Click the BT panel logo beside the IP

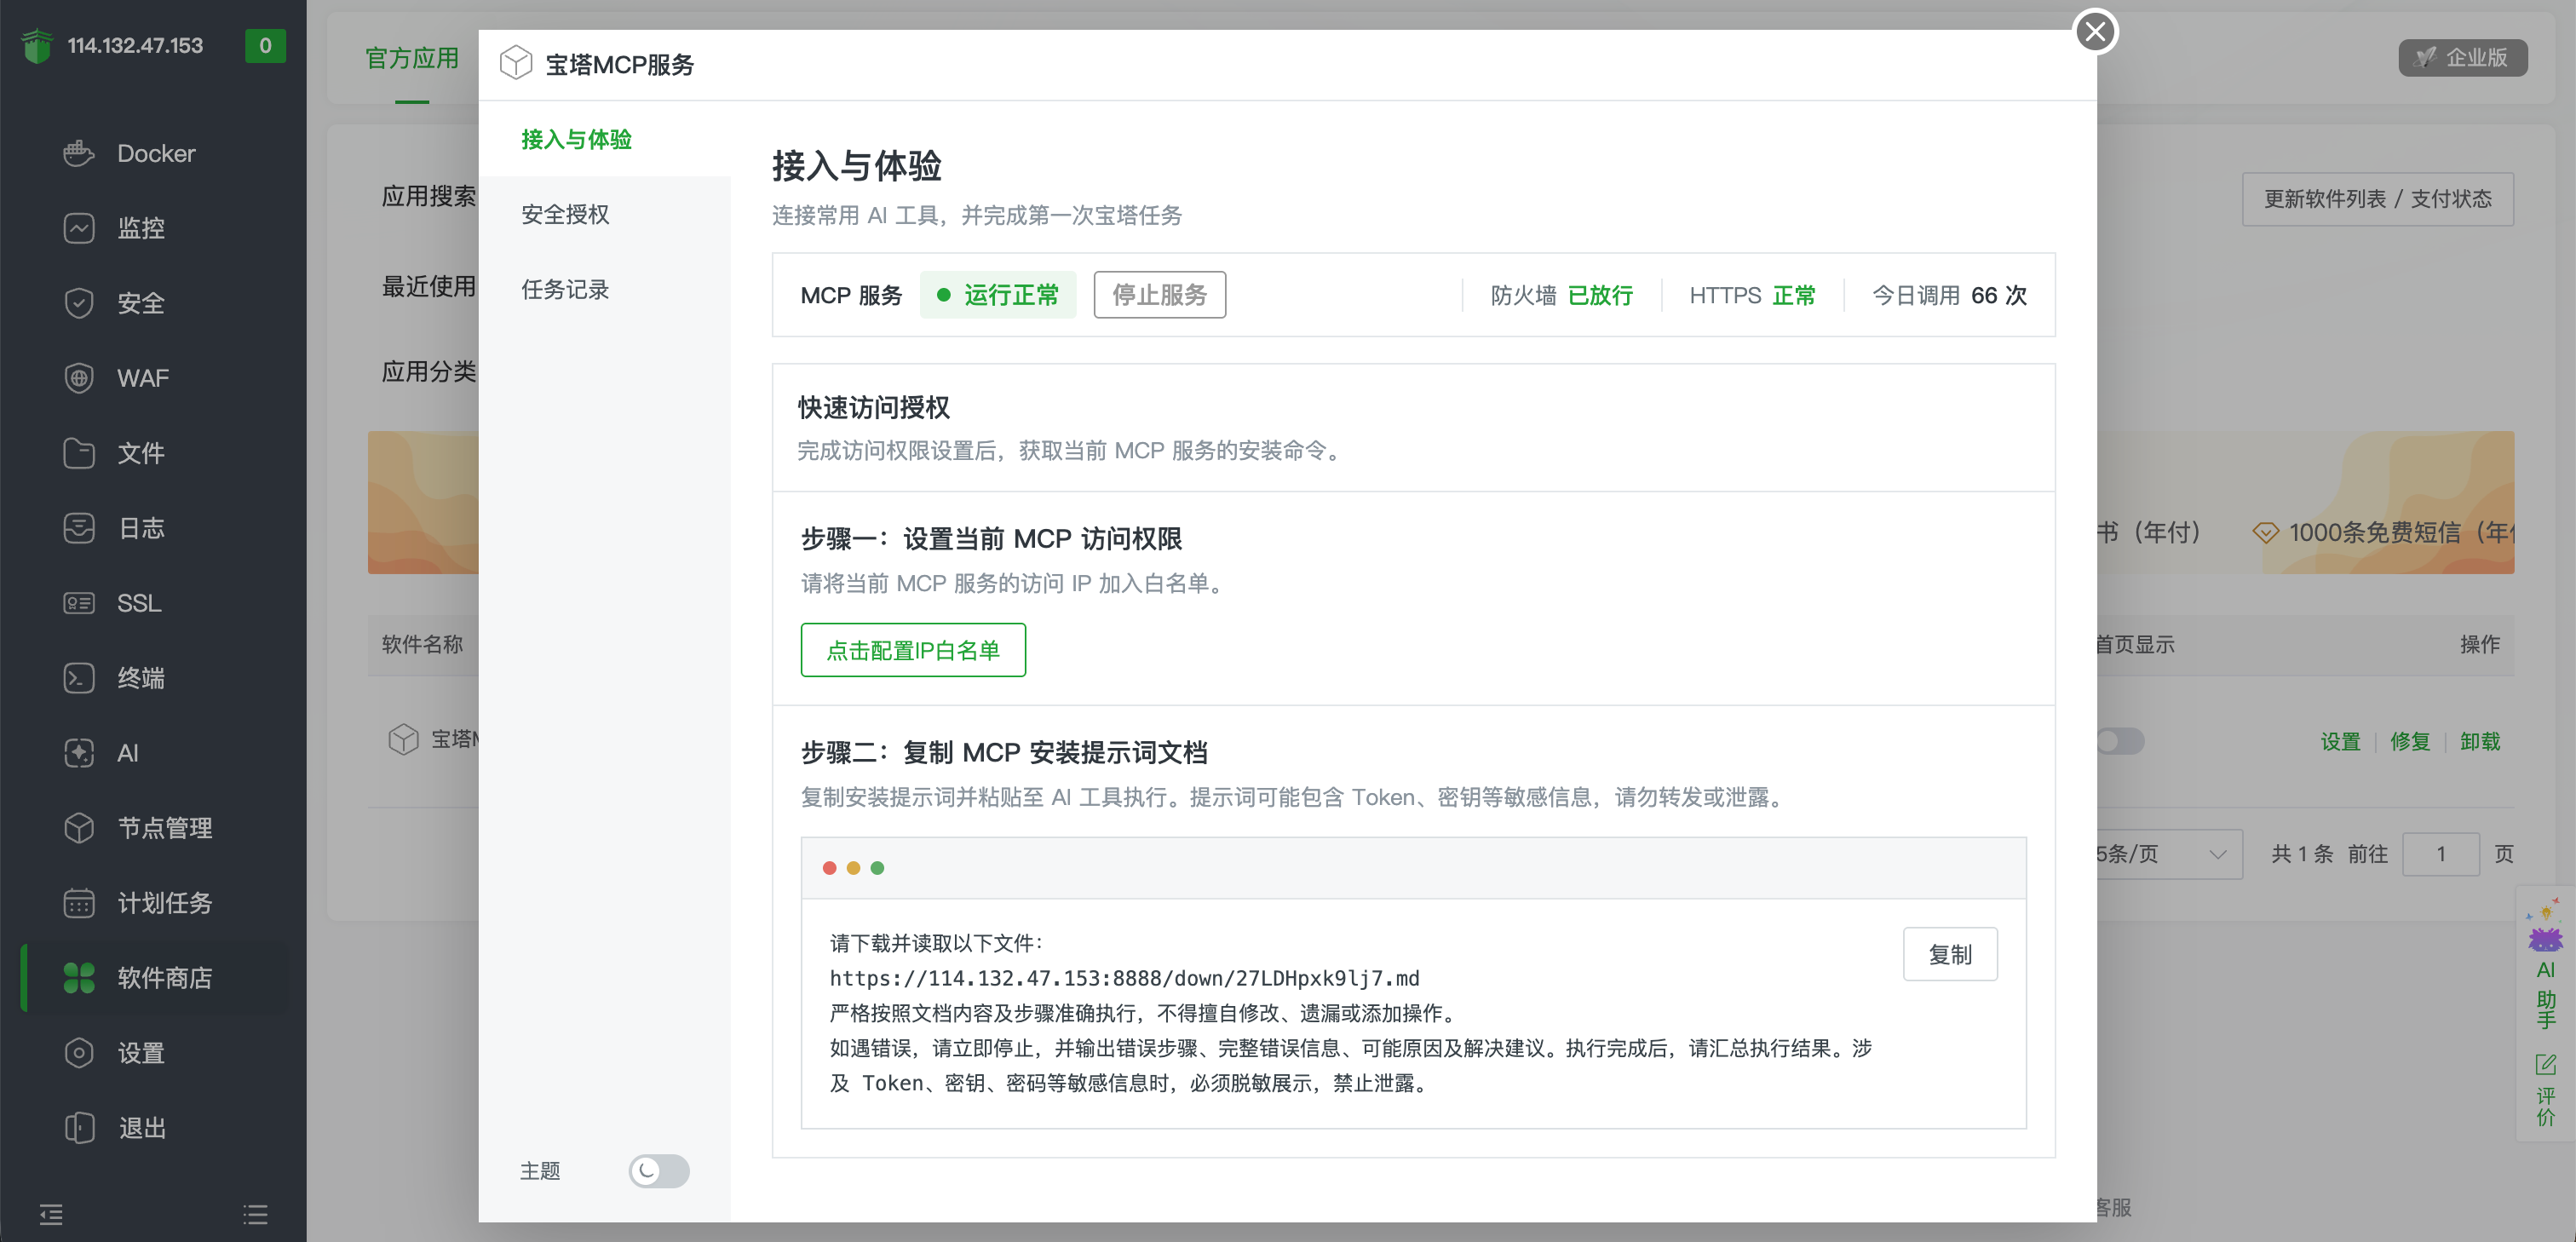(37, 46)
